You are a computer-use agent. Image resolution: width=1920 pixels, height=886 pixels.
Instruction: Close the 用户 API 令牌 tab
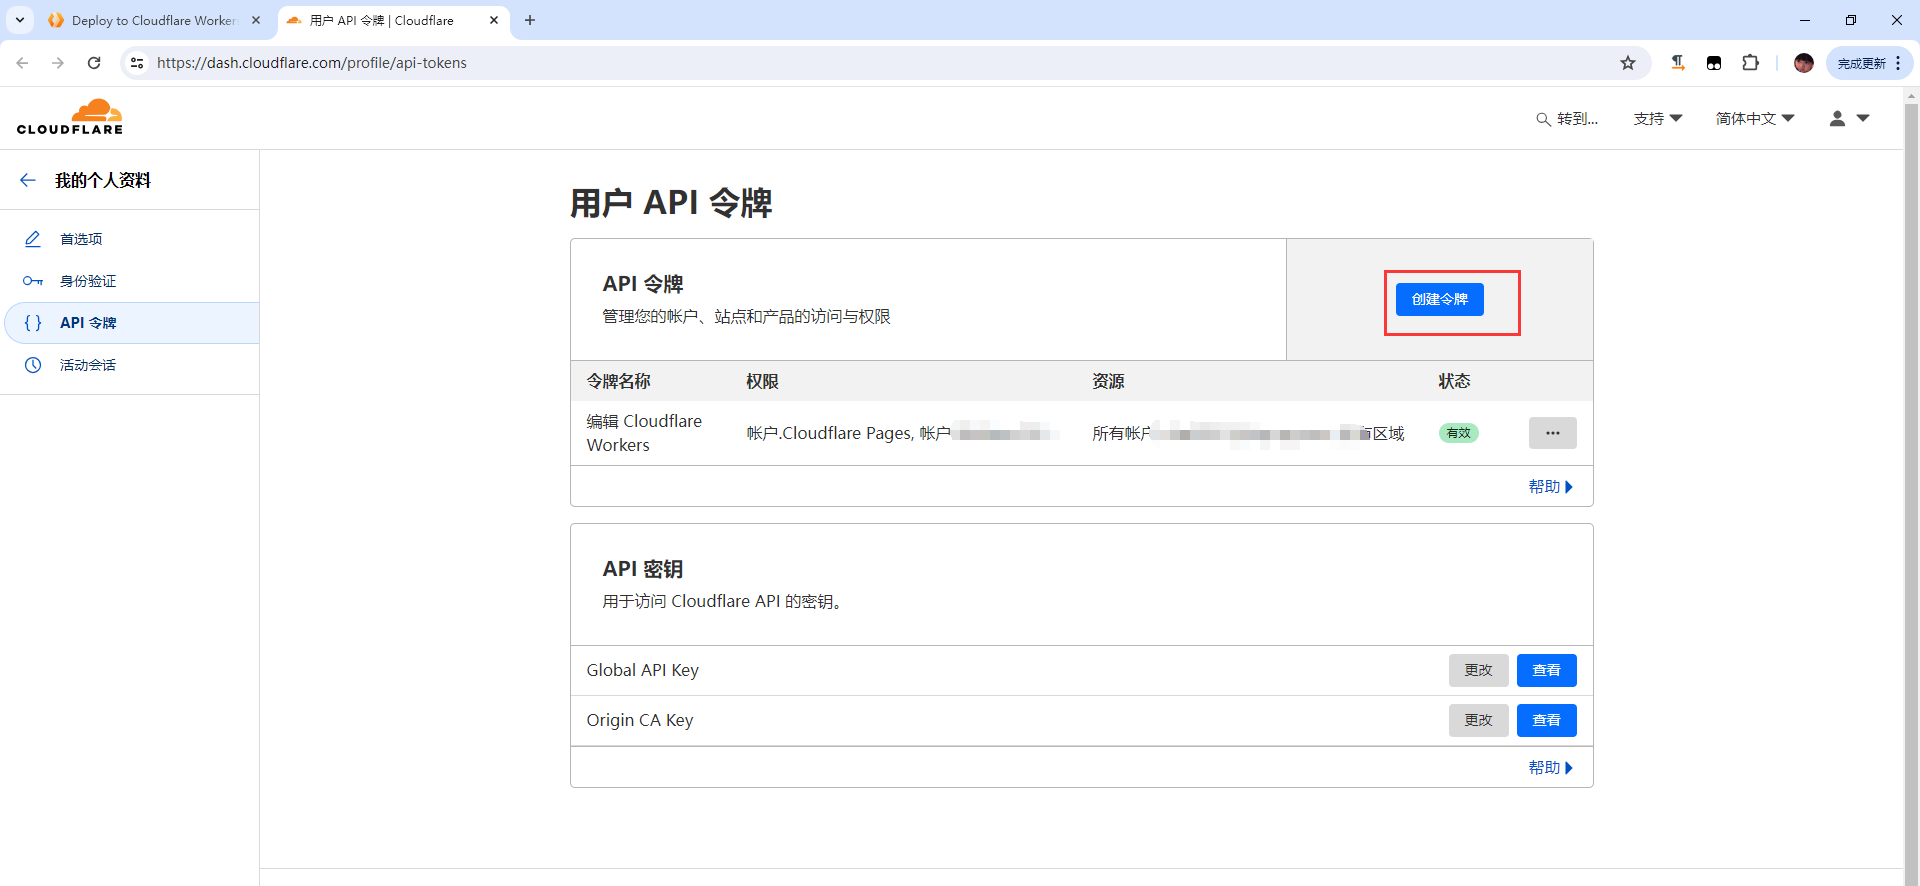[494, 20]
